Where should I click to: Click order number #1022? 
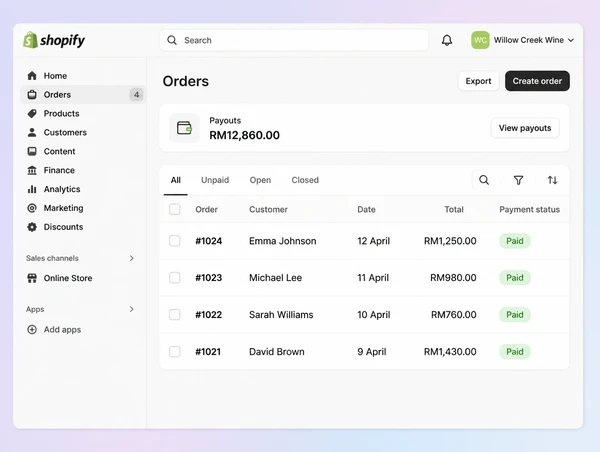click(209, 315)
